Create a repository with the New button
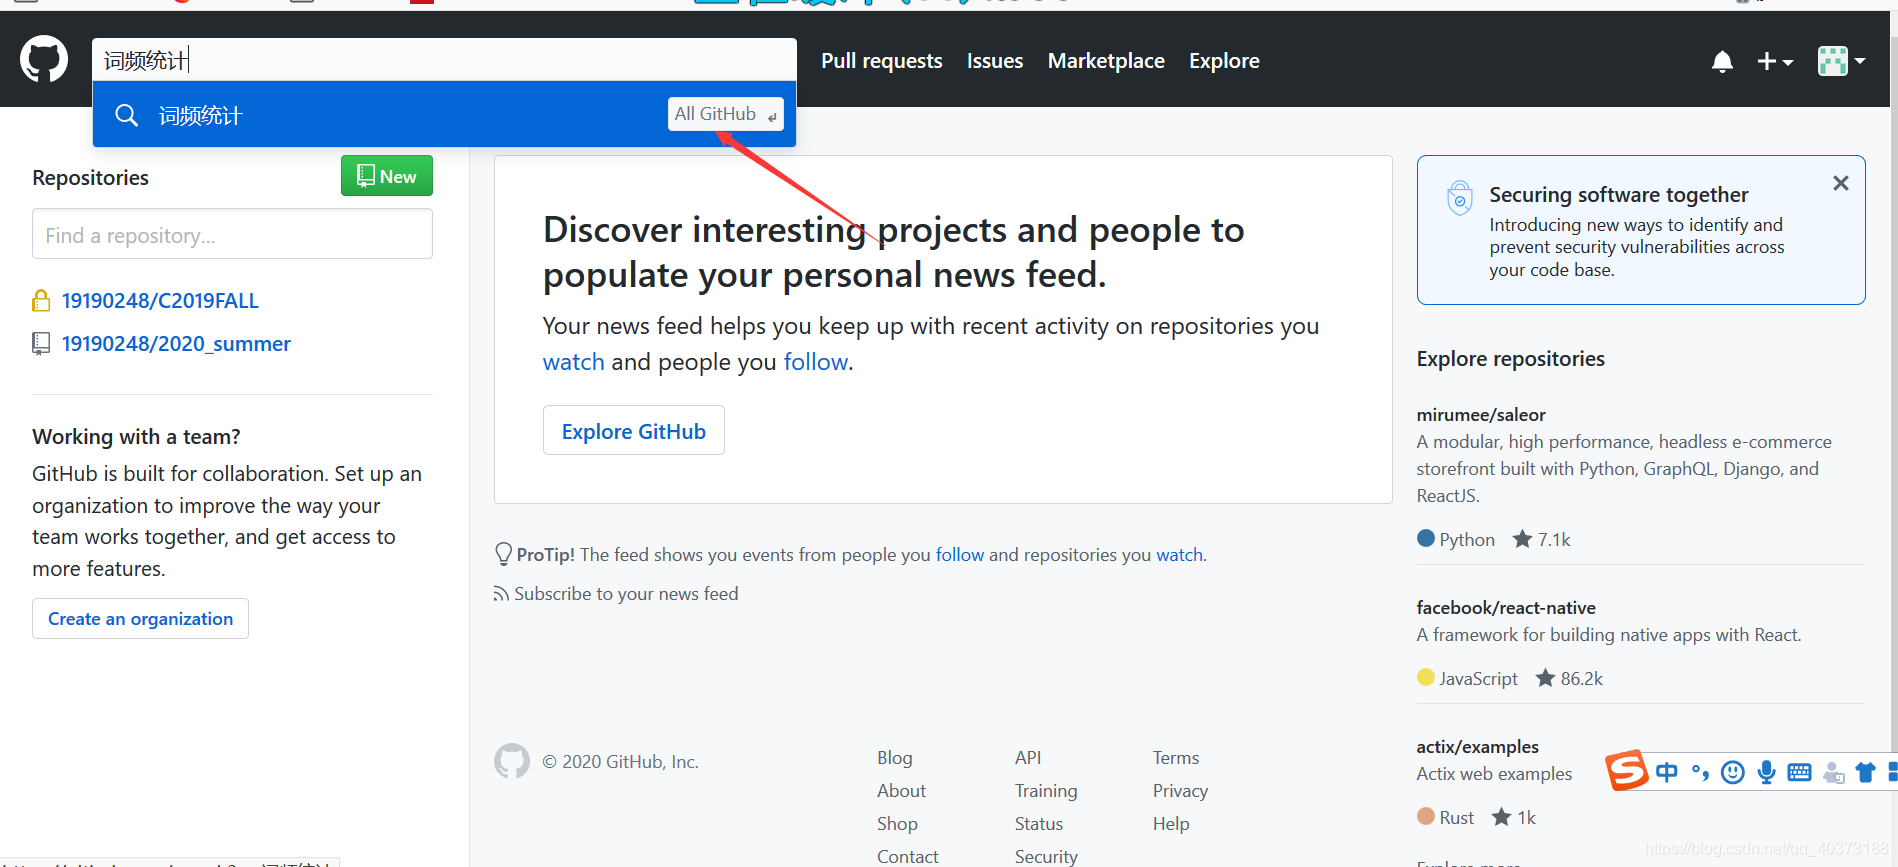Screen dimensions: 1898x867 tap(387, 176)
